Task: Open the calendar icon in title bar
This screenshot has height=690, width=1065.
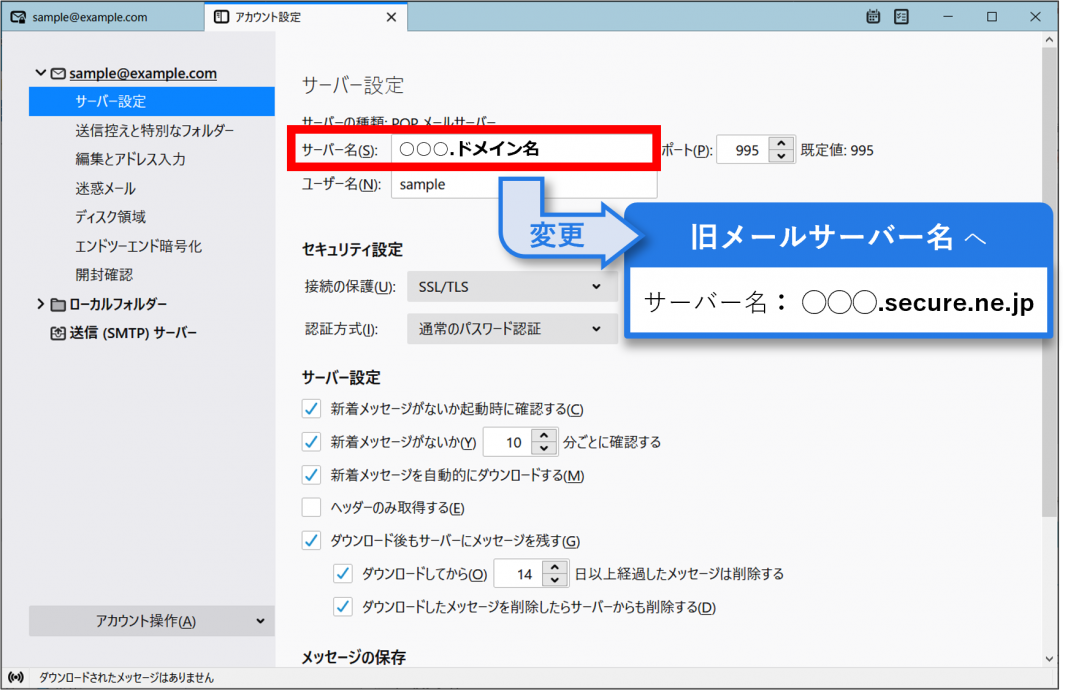Action: pos(873,17)
